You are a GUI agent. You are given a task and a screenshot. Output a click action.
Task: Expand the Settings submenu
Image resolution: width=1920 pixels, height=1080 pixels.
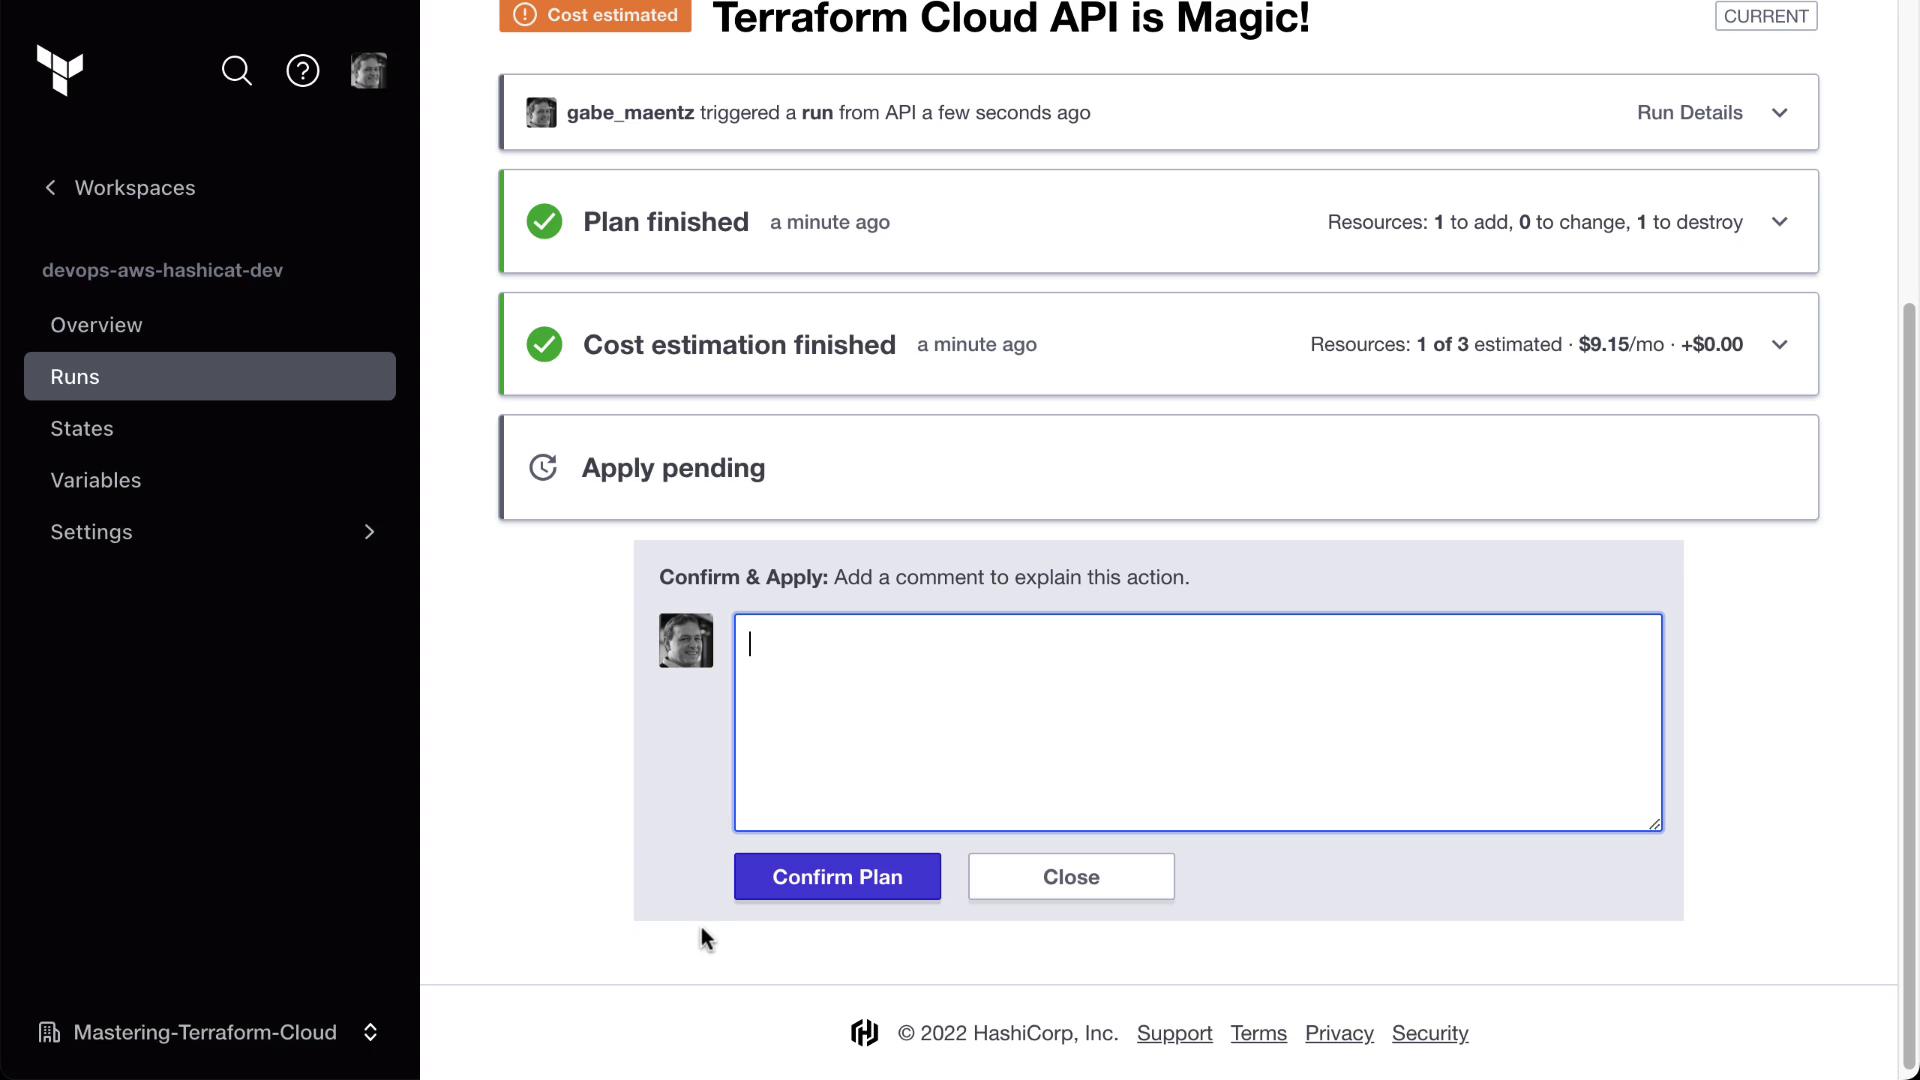(369, 532)
